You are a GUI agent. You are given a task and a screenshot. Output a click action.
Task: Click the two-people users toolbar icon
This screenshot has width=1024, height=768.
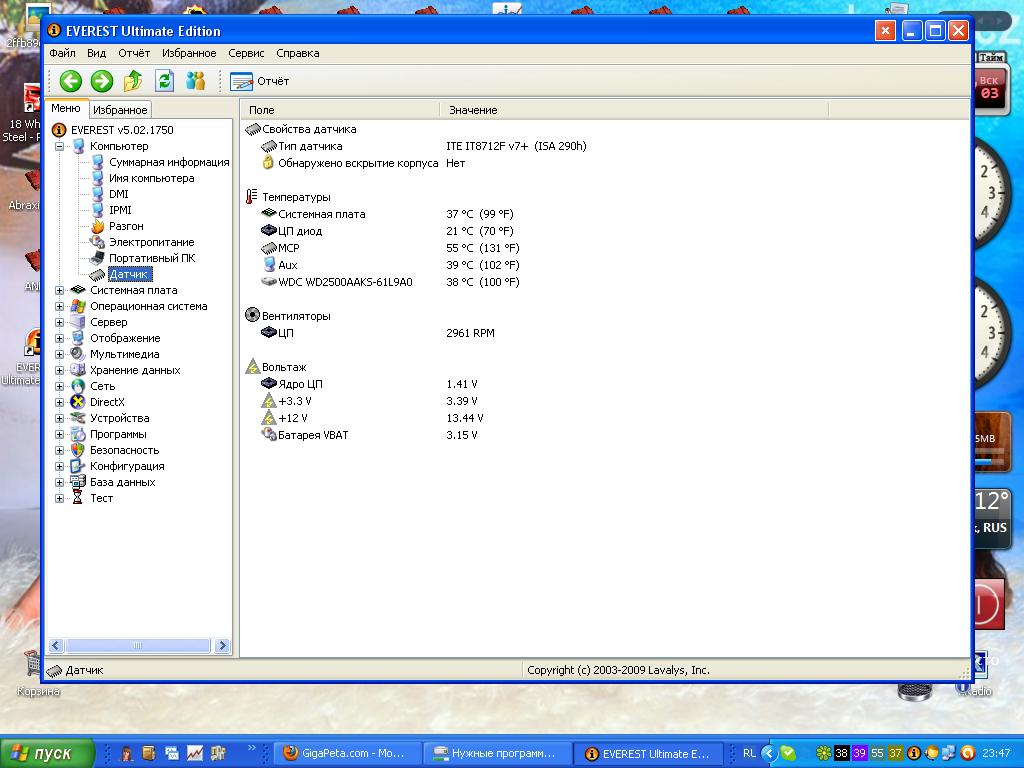click(x=195, y=81)
